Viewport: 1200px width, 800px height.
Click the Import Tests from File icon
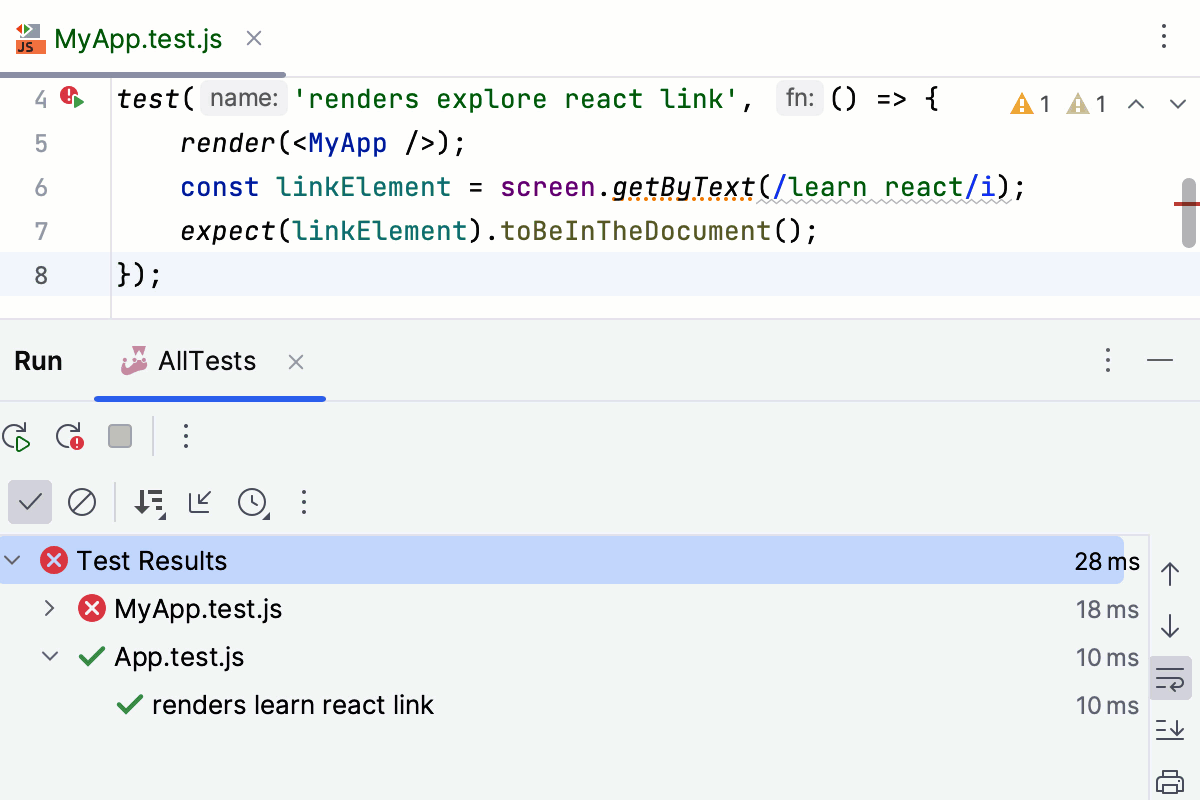coord(199,503)
